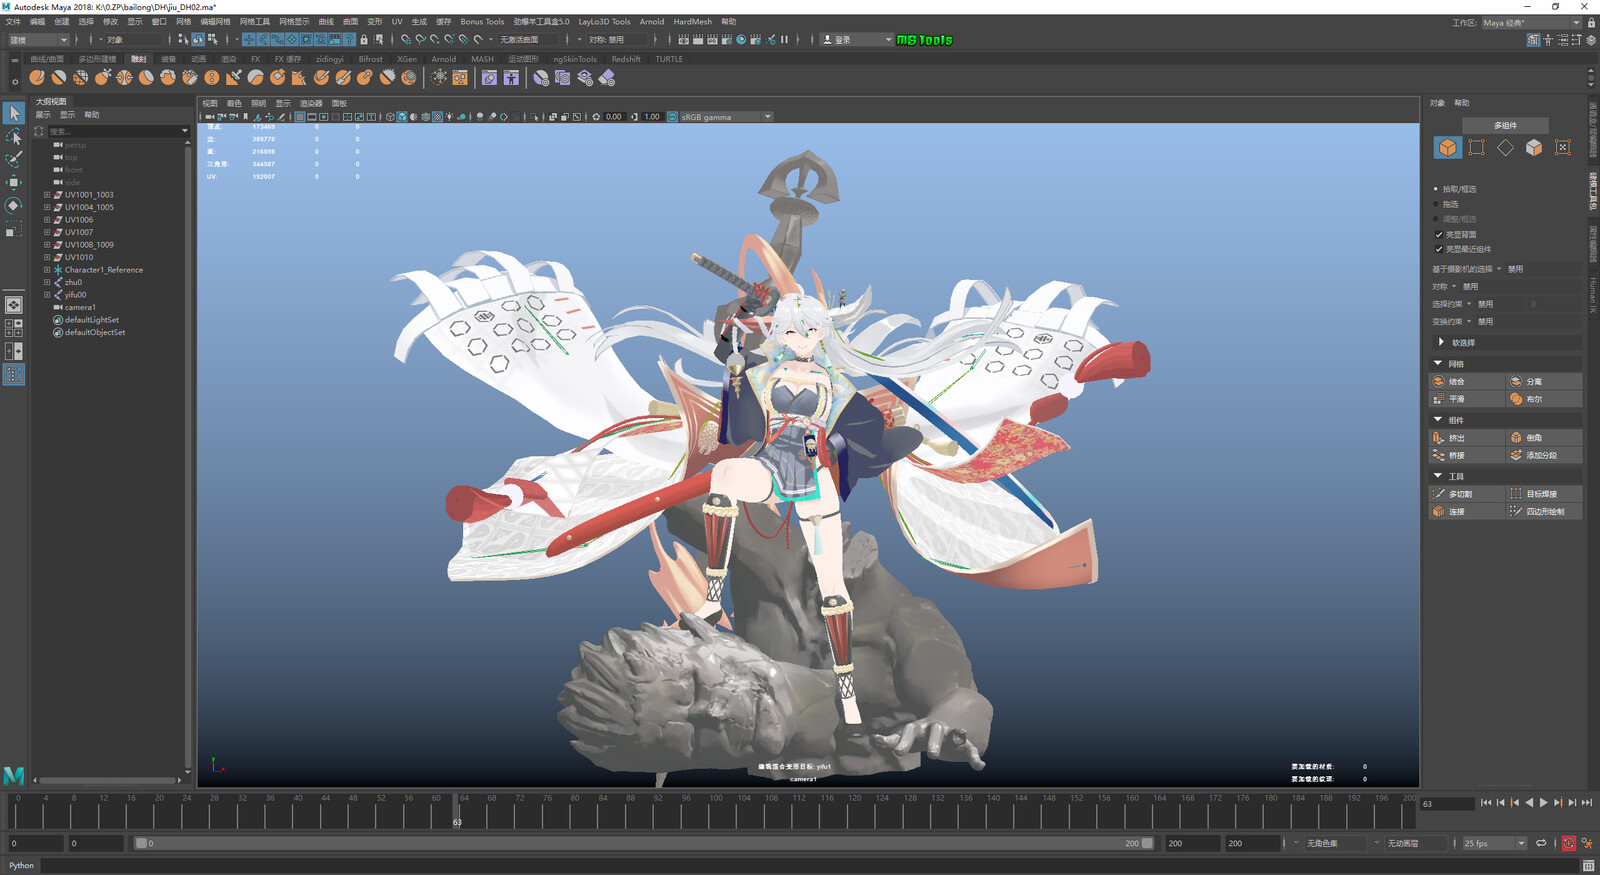Expand the UV1001_1003 node in Outliner

coord(46,195)
